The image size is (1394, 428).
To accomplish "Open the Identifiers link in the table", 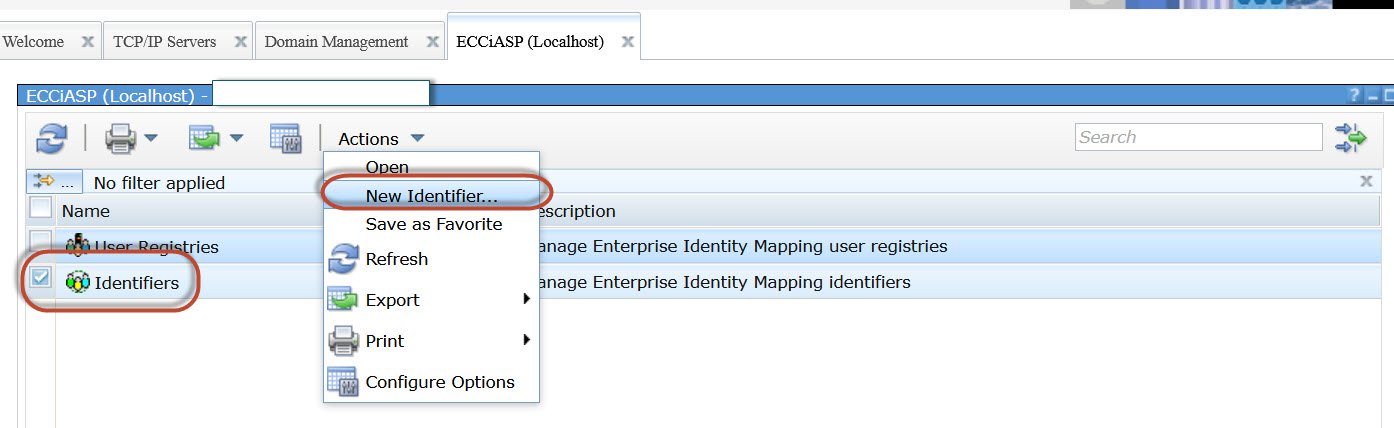I will [136, 283].
